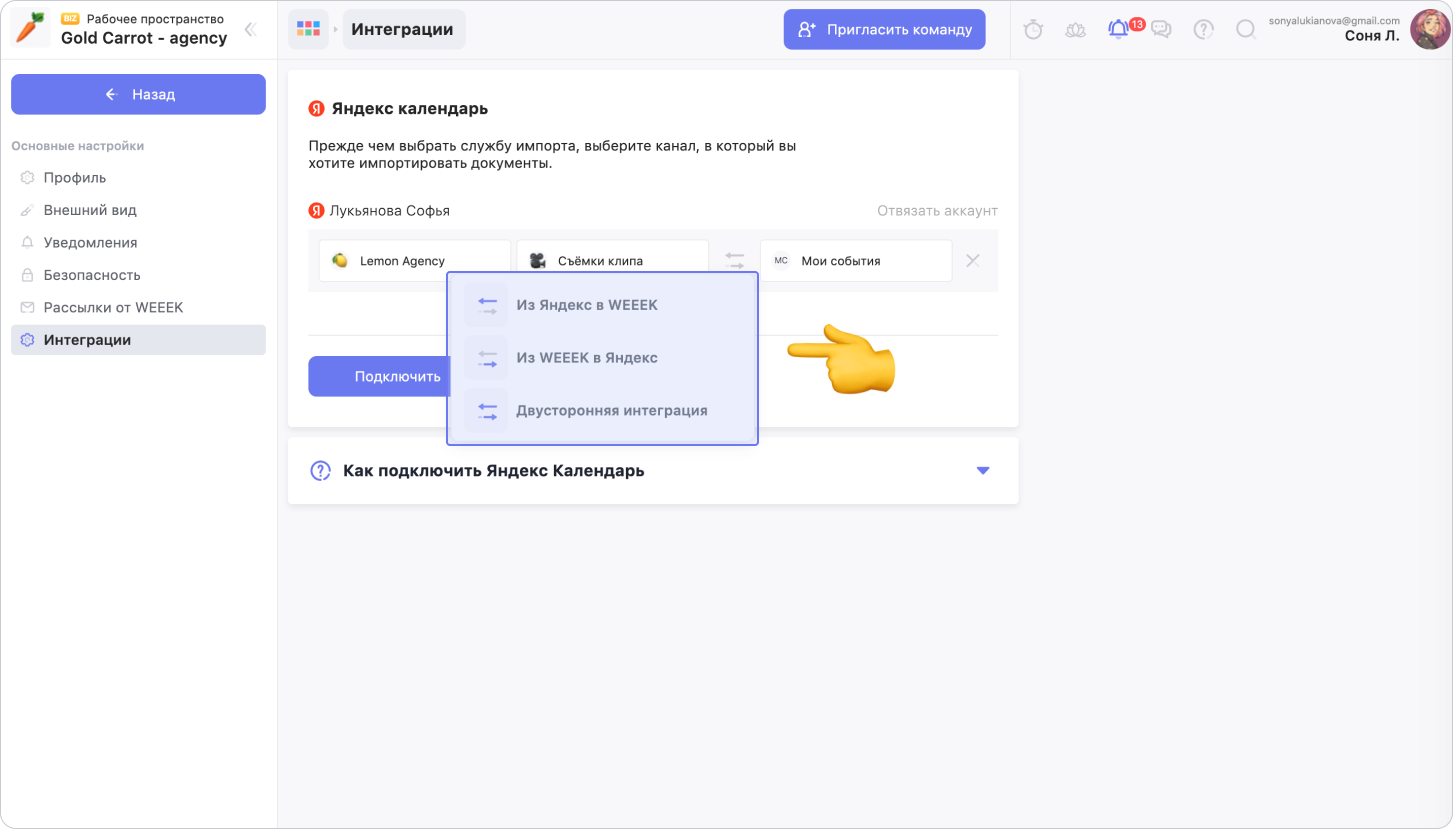Open Соня Л. user avatar
The height and width of the screenshot is (829, 1453).
pyautogui.click(x=1430, y=29)
